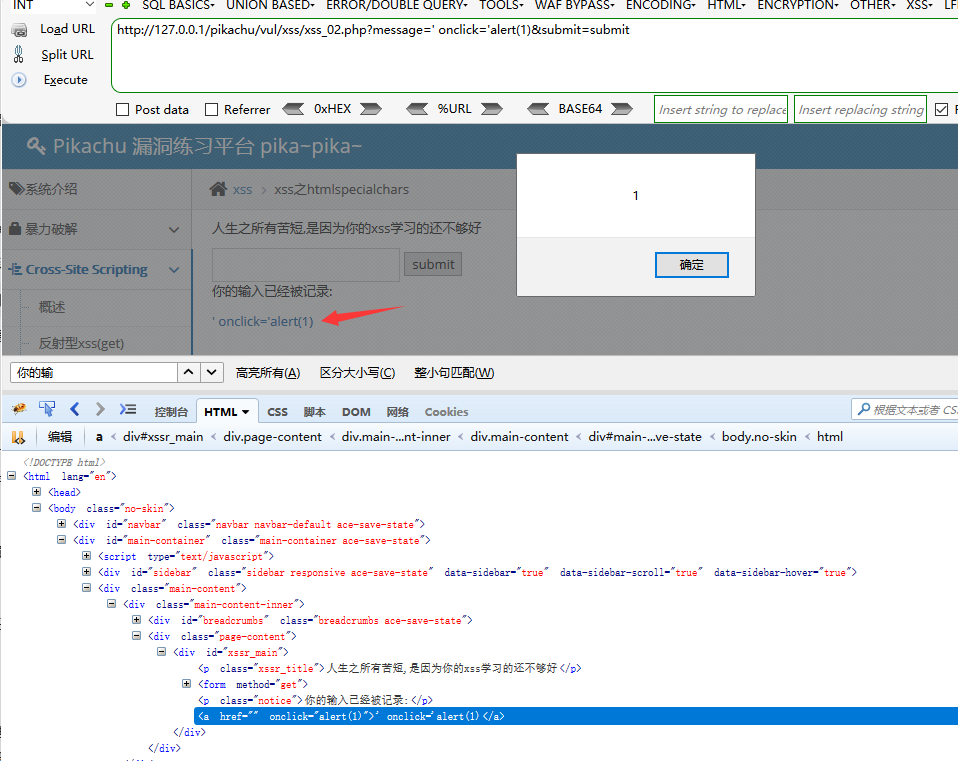Switch to the Cookies tab
The image size is (958, 761).
point(447,412)
